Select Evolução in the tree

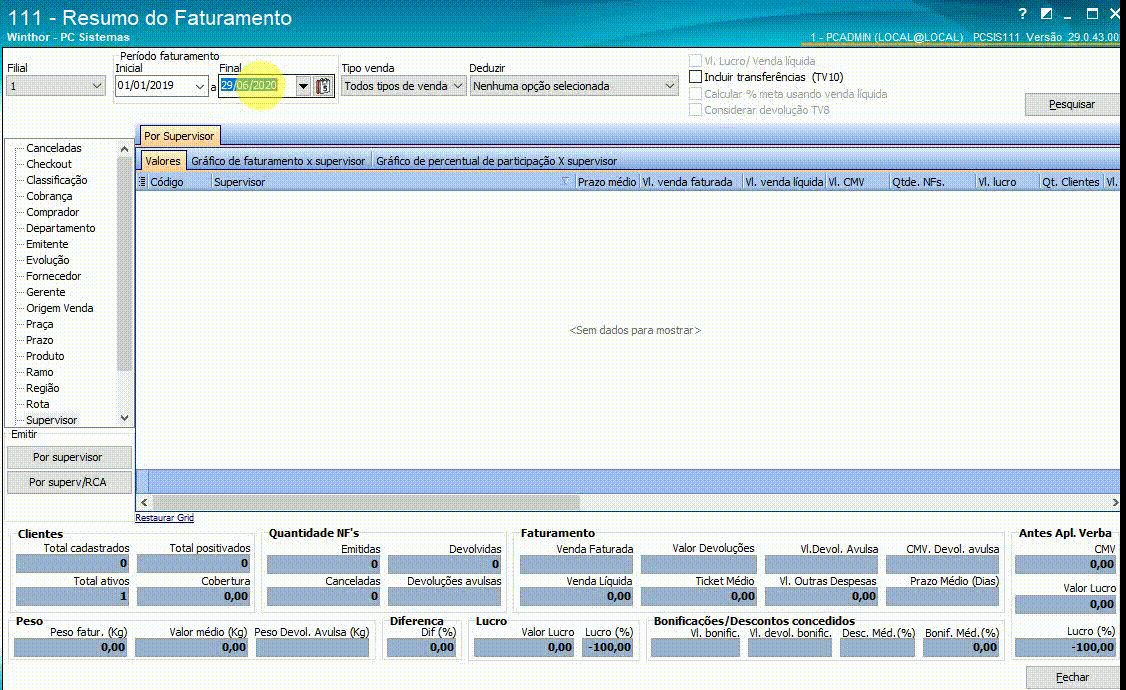click(47, 260)
